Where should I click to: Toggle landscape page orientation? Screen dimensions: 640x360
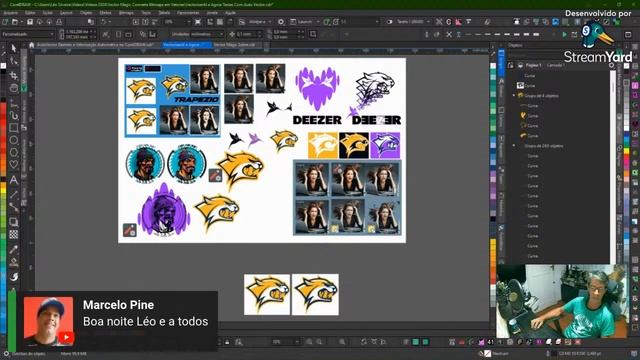point(128,35)
